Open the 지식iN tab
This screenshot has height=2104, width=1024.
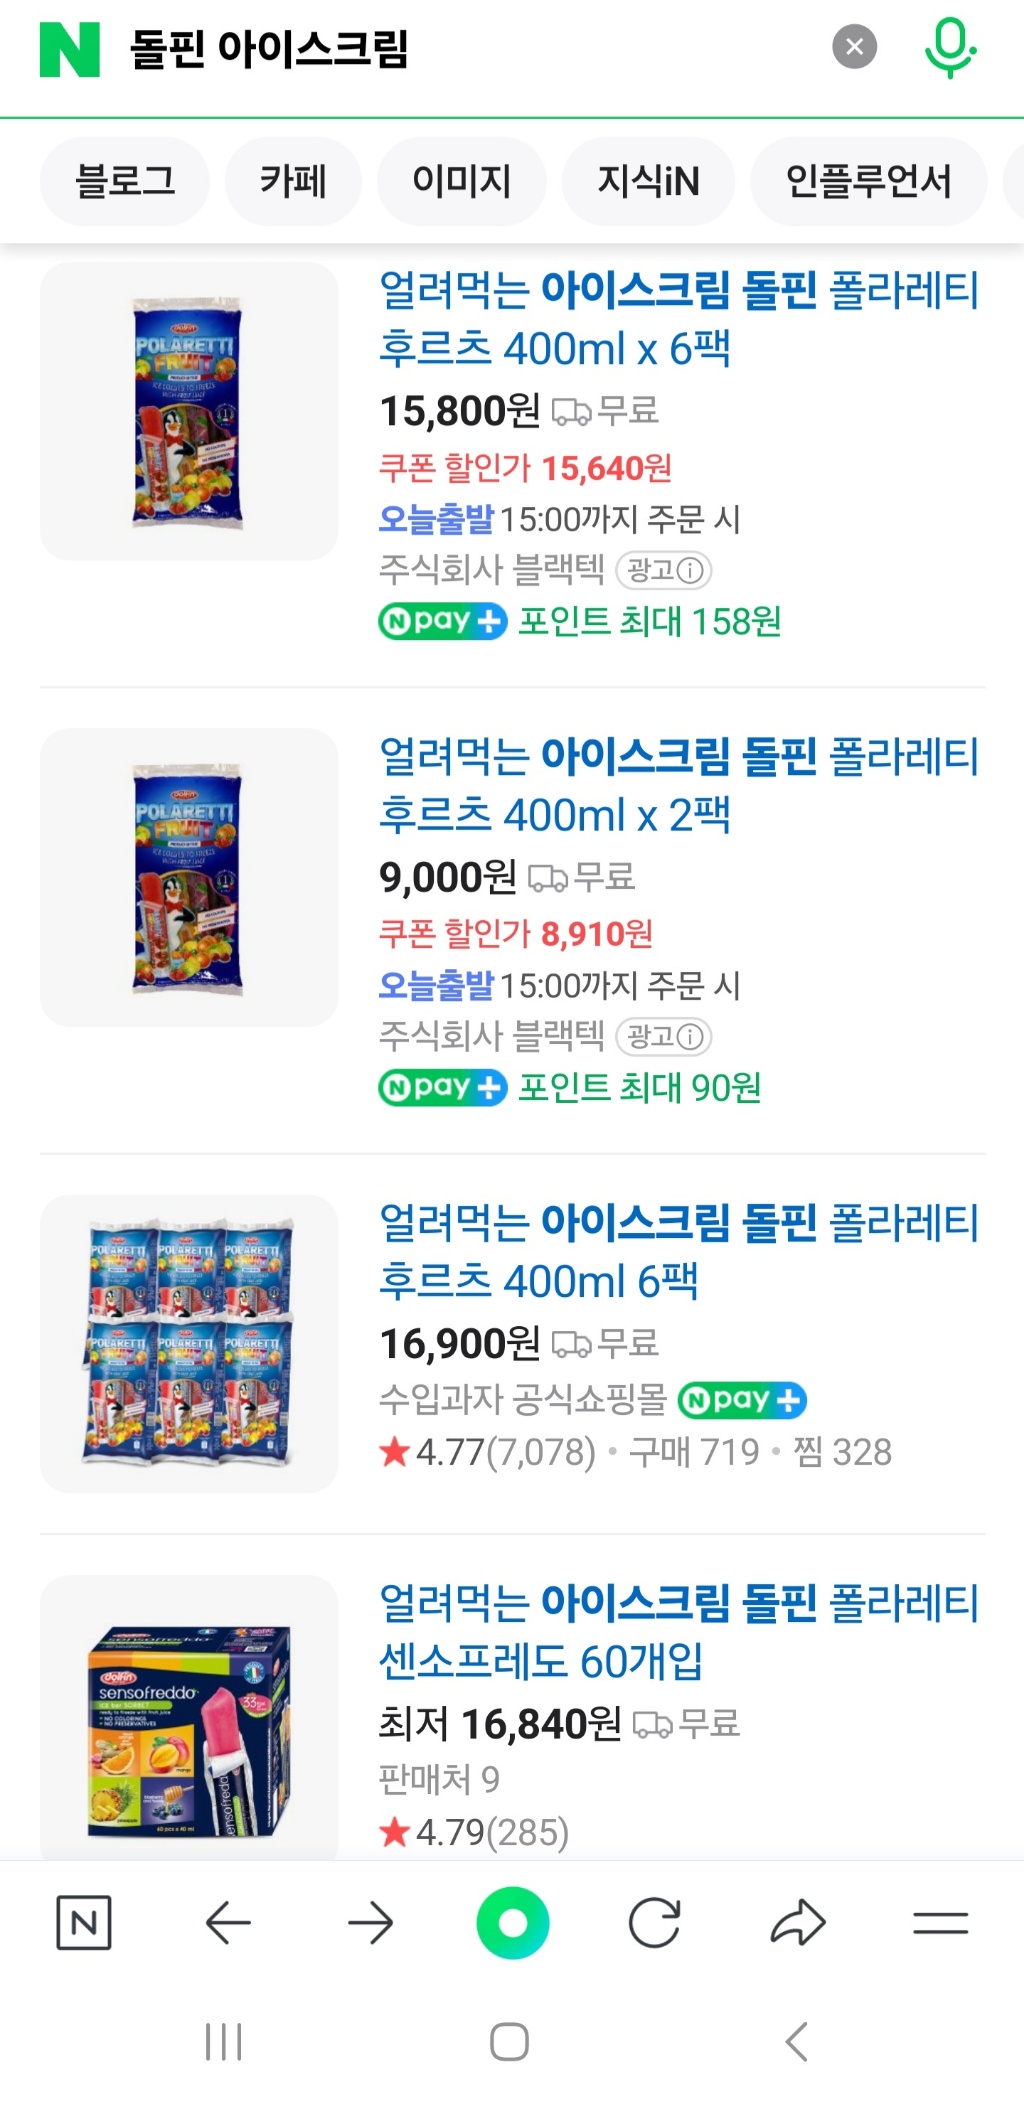pyautogui.click(x=648, y=181)
